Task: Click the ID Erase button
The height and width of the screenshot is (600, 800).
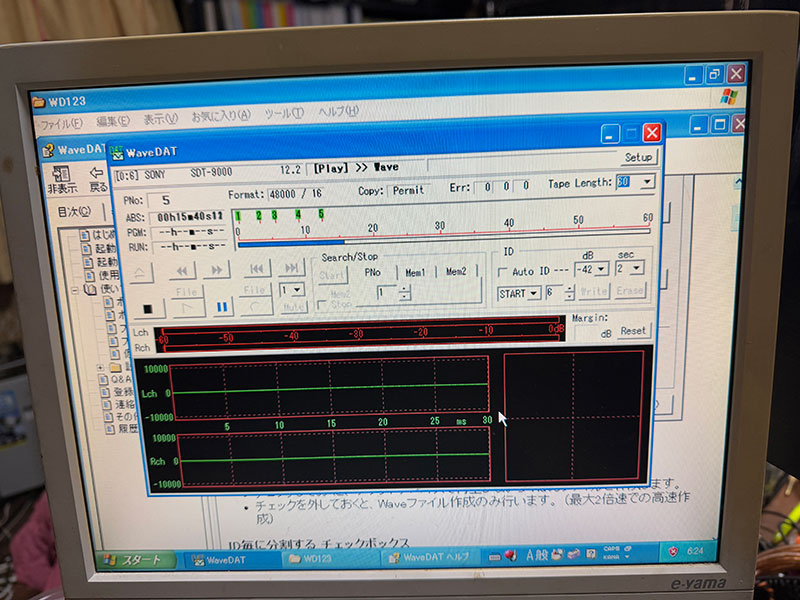Action: click(x=630, y=290)
